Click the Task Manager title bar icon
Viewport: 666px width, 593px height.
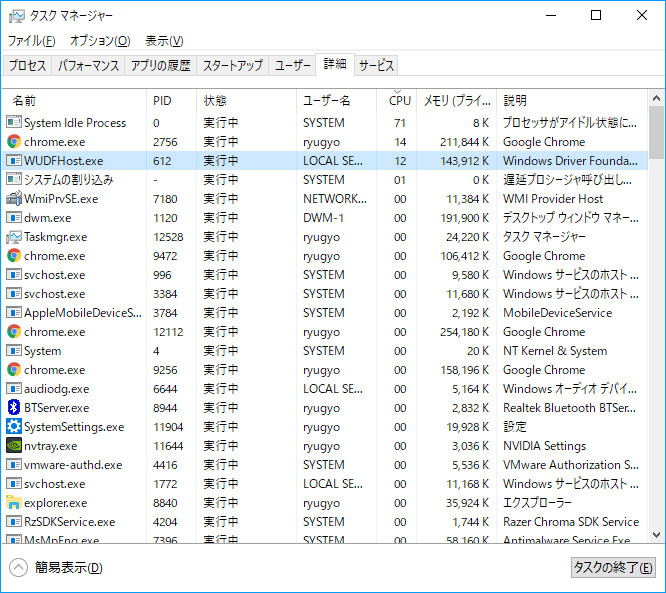tap(17, 16)
